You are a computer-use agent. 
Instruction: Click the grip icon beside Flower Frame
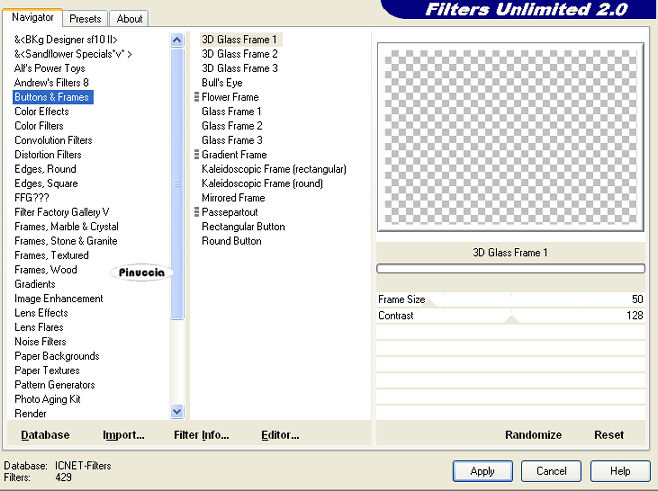pyautogui.click(x=196, y=97)
